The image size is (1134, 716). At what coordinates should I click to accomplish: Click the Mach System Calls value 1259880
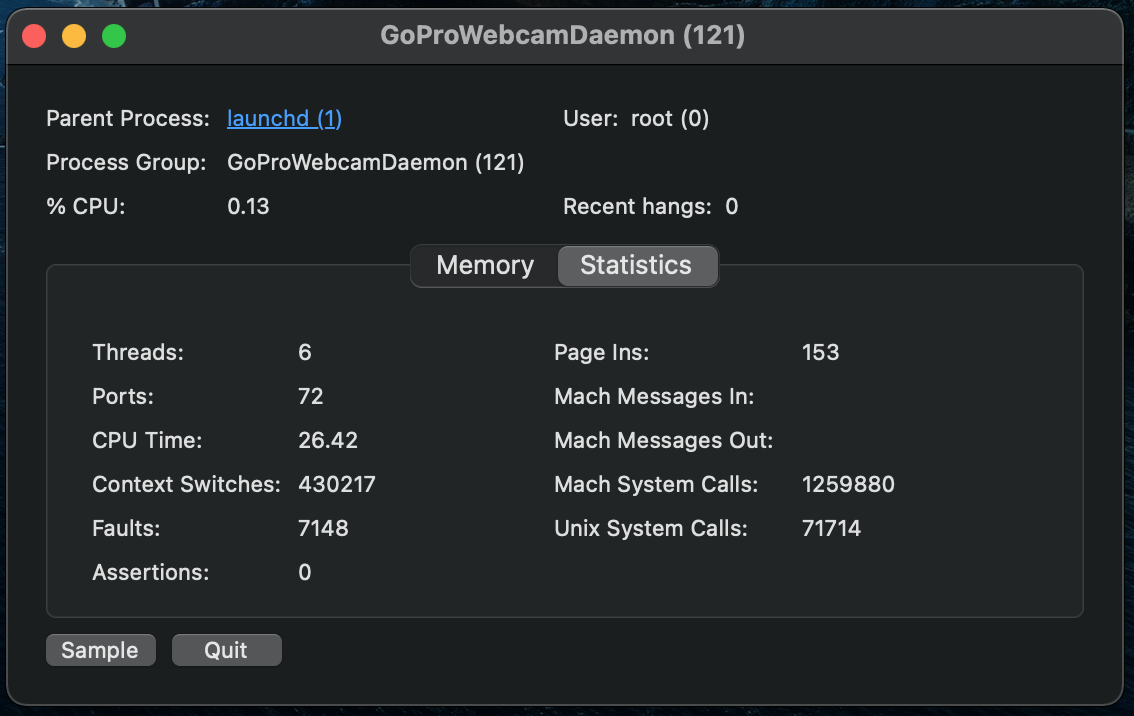coord(848,485)
